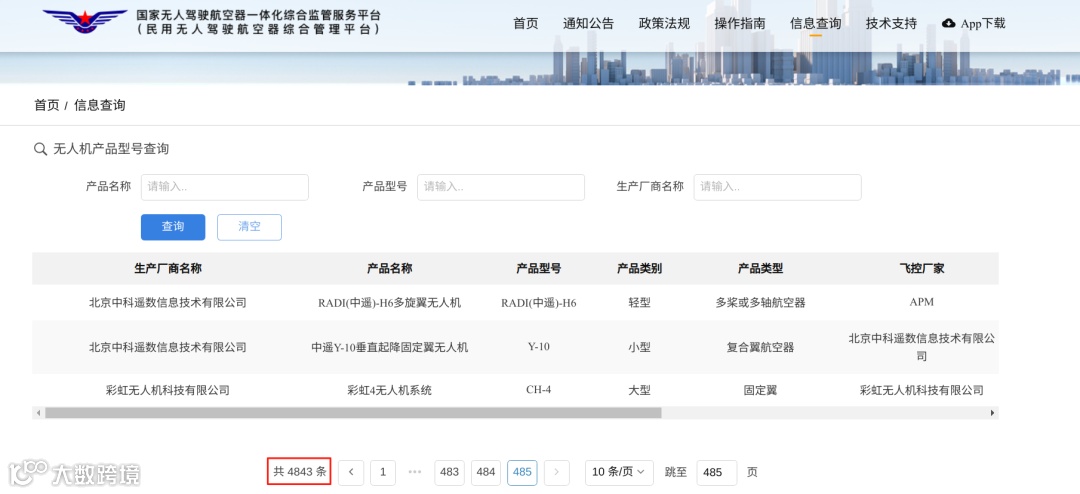Screen dimensions: 1080x494
Task: Click the platform wing logo emblem
Action: (x=85, y=21)
